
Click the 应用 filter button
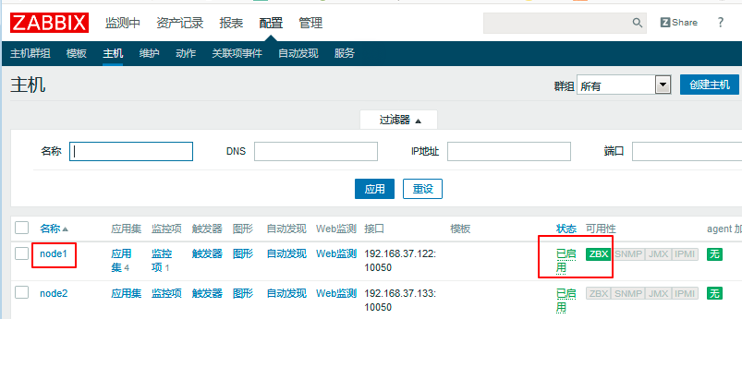click(x=375, y=189)
